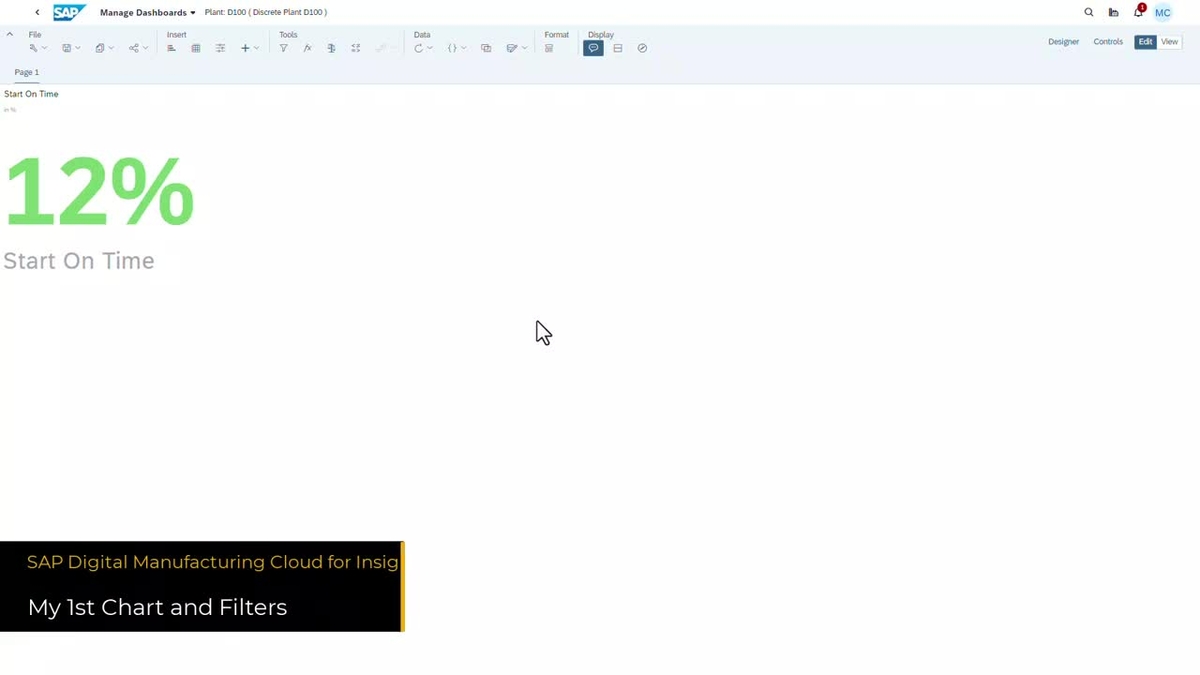Insert a table using the grid icon
1200x675 pixels.
(x=195, y=47)
